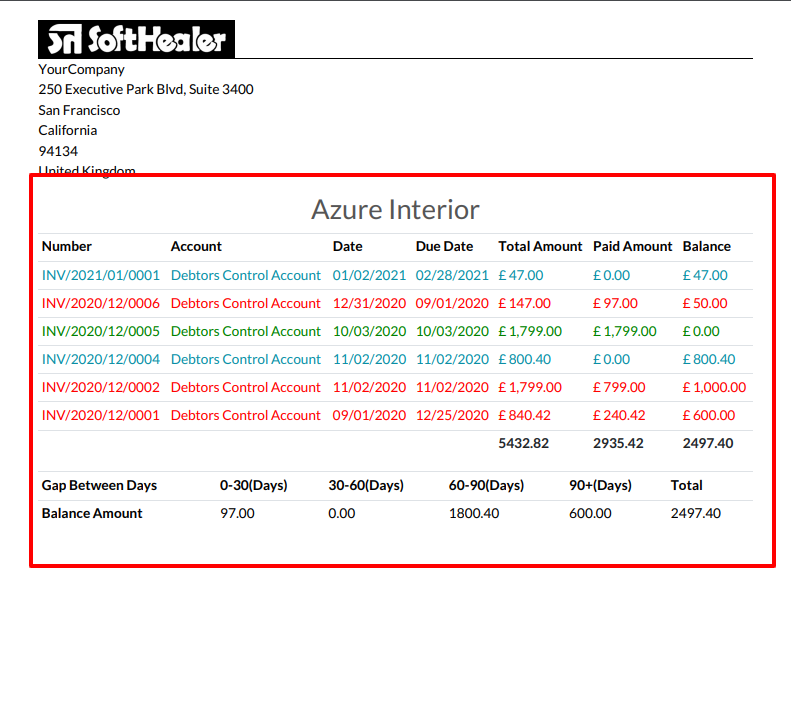Click the 5432.82 total sum
This screenshot has height=704, width=791.
pyautogui.click(x=524, y=443)
